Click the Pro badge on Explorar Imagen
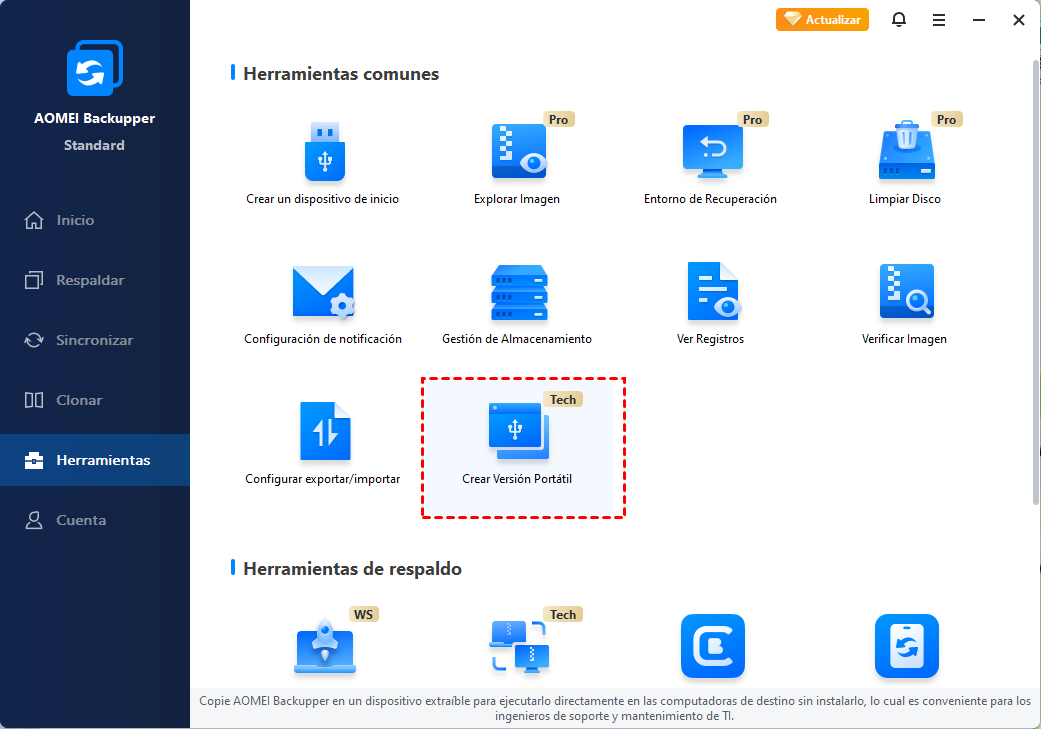 pos(558,120)
